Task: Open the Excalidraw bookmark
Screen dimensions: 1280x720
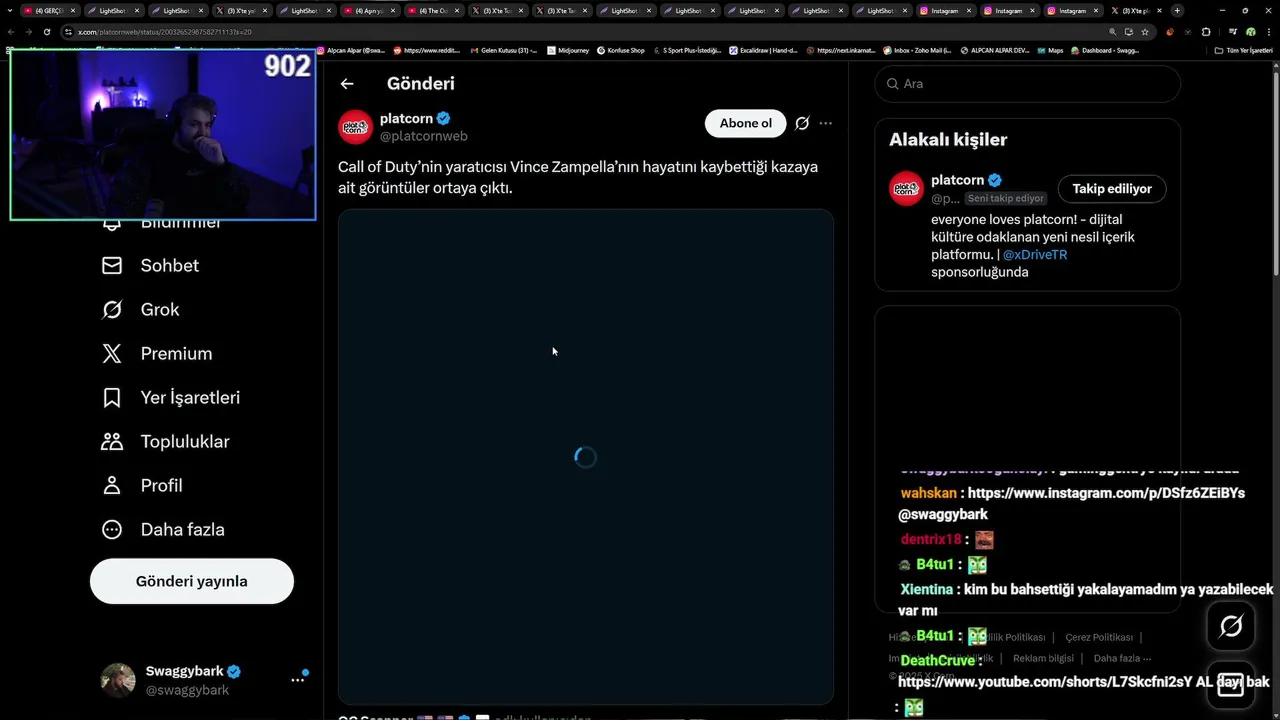Action: 763,50
